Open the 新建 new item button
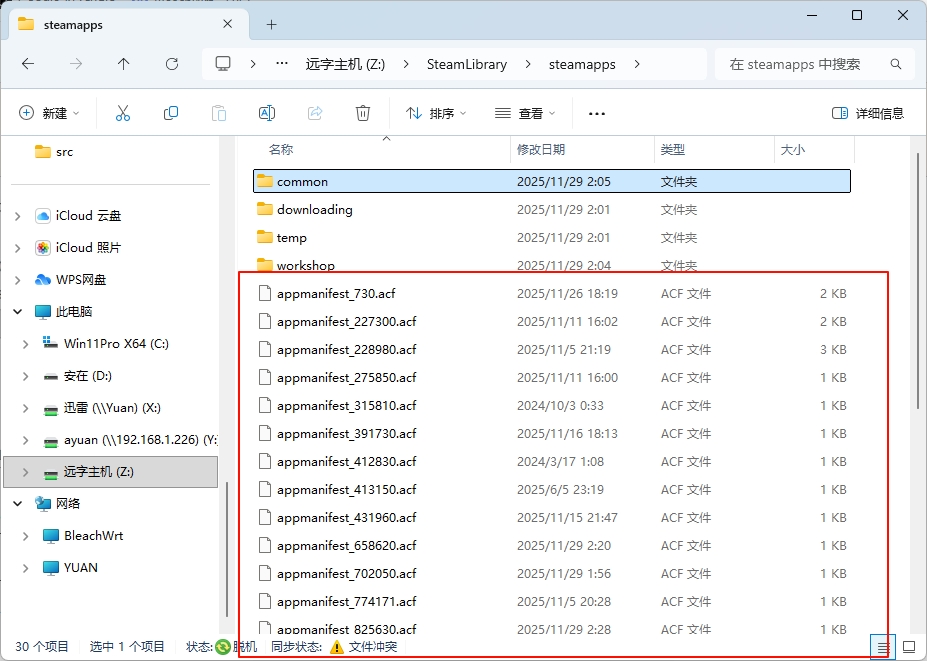Viewport: 927px width, 661px height. tap(49, 113)
